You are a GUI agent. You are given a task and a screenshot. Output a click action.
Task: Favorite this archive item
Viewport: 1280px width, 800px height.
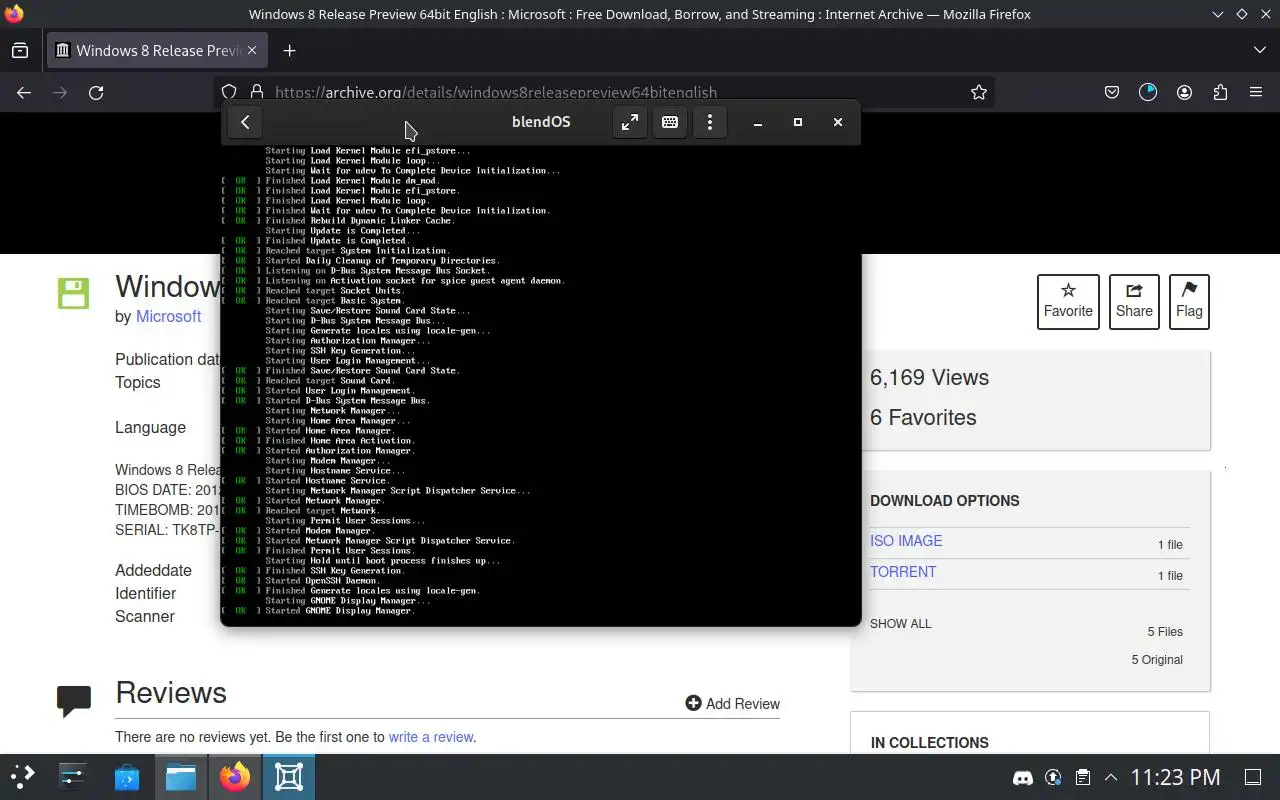[1068, 301]
